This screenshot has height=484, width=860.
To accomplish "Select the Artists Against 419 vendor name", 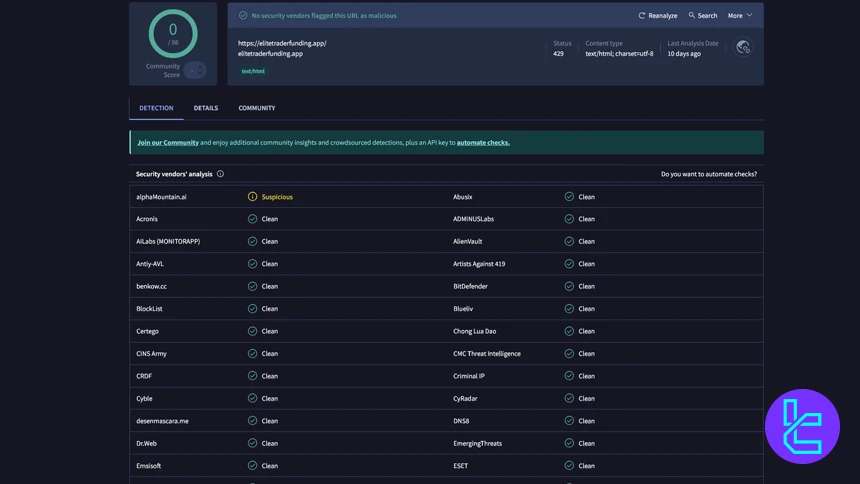I will pos(479,264).
